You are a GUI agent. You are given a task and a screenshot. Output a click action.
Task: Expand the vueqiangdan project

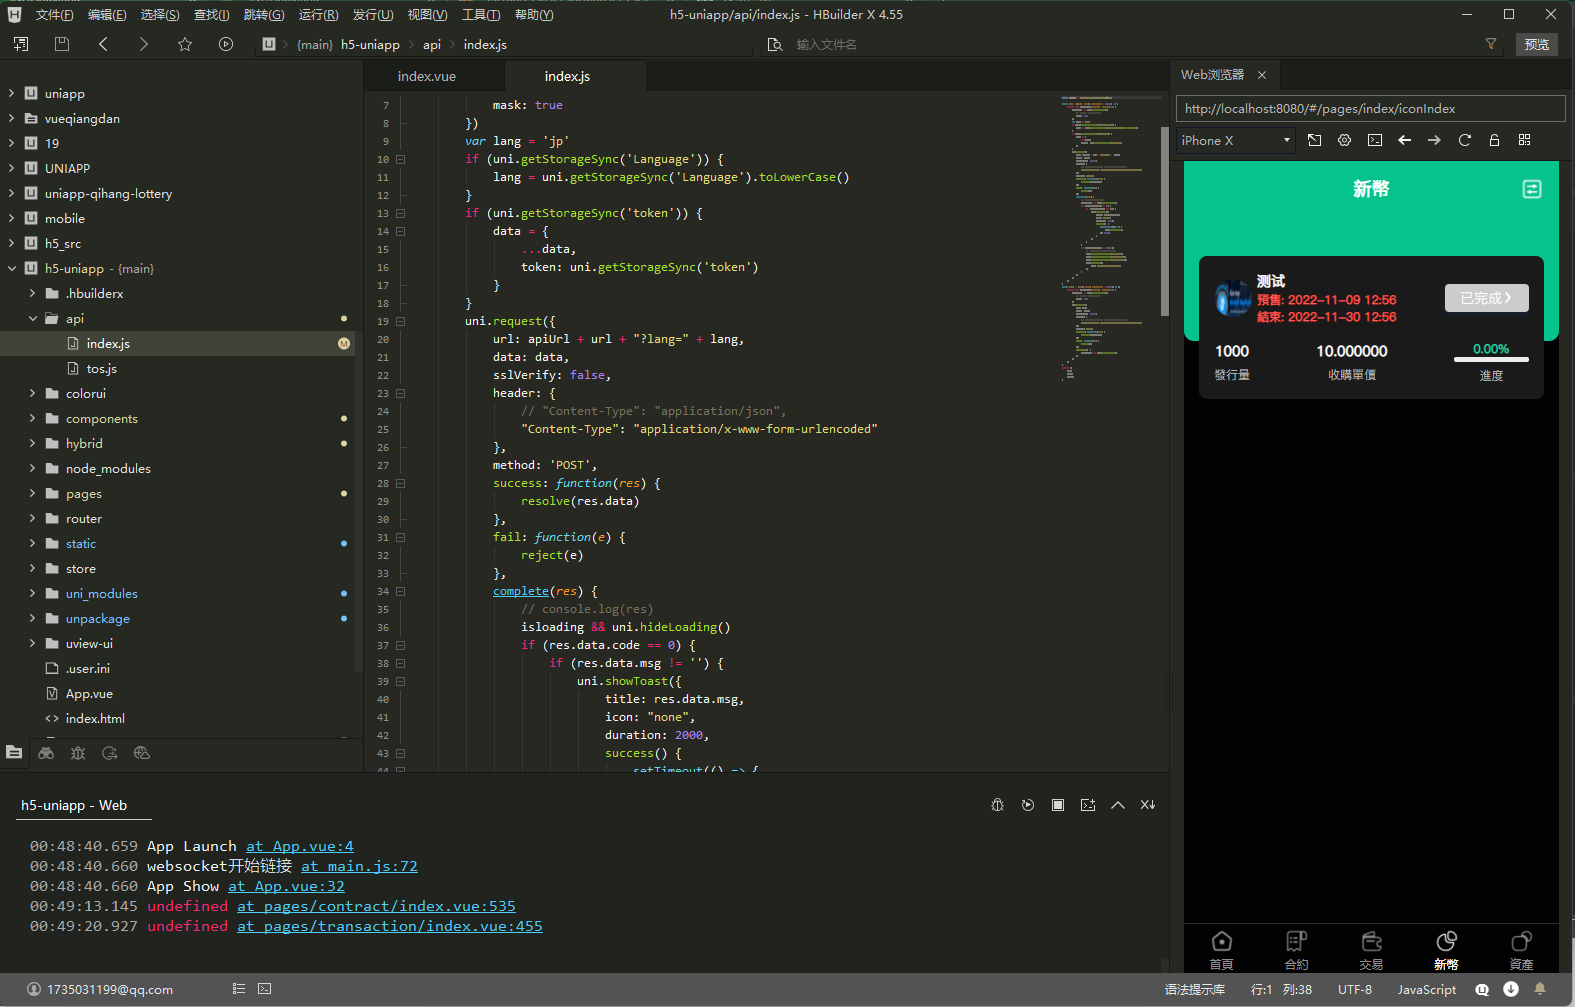(11, 118)
